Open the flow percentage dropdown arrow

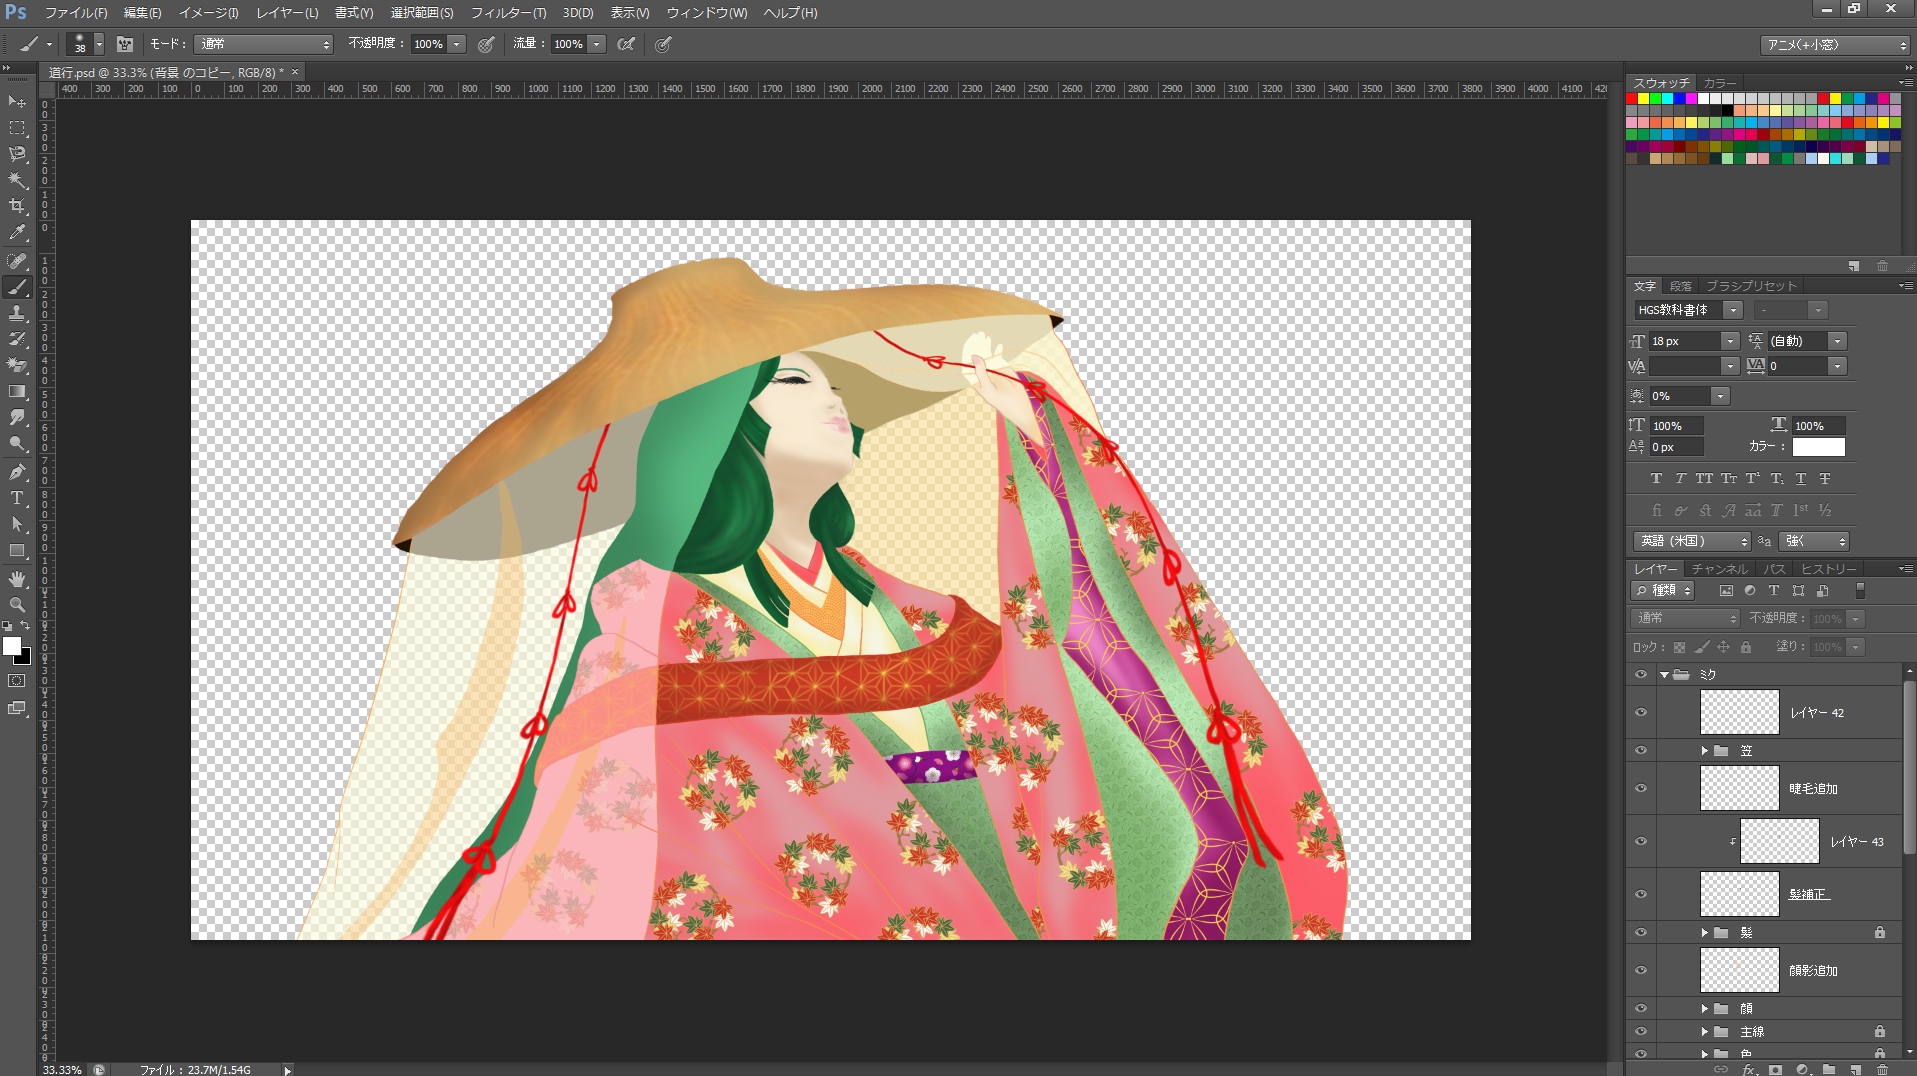pyautogui.click(x=597, y=44)
